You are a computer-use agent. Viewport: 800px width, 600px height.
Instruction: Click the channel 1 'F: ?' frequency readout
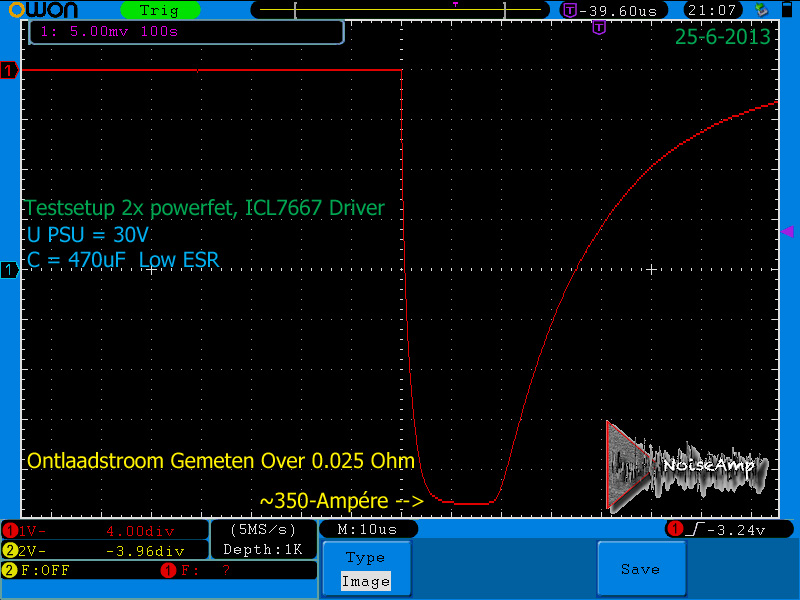pyautogui.click(x=206, y=570)
